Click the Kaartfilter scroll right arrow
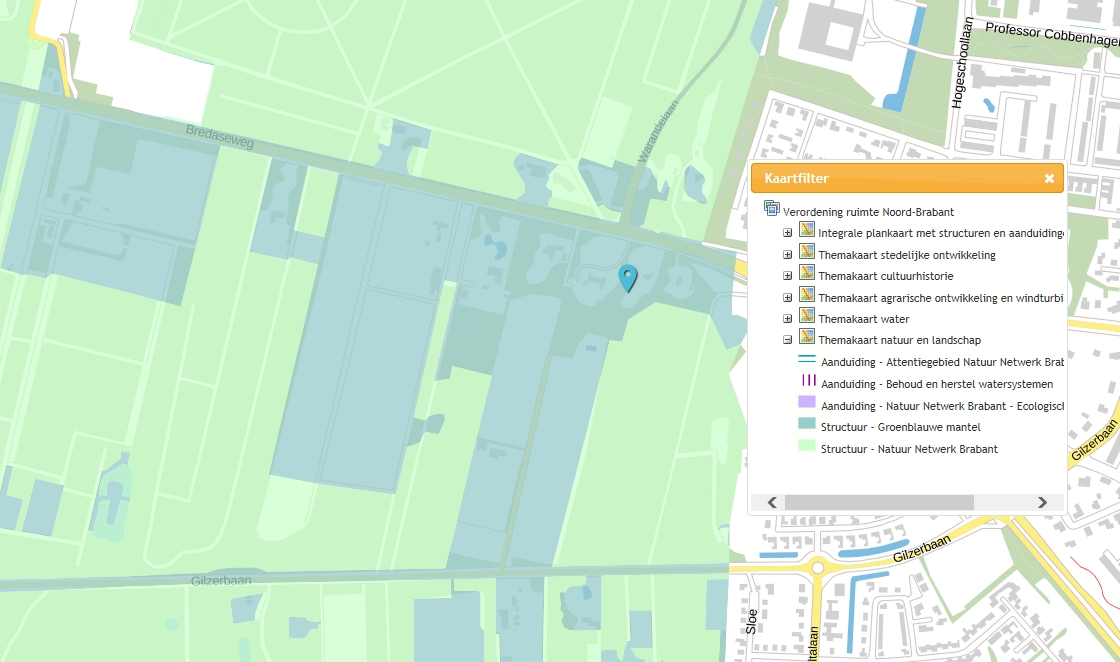This screenshot has height=662, width=1120. pos(1042,503)
